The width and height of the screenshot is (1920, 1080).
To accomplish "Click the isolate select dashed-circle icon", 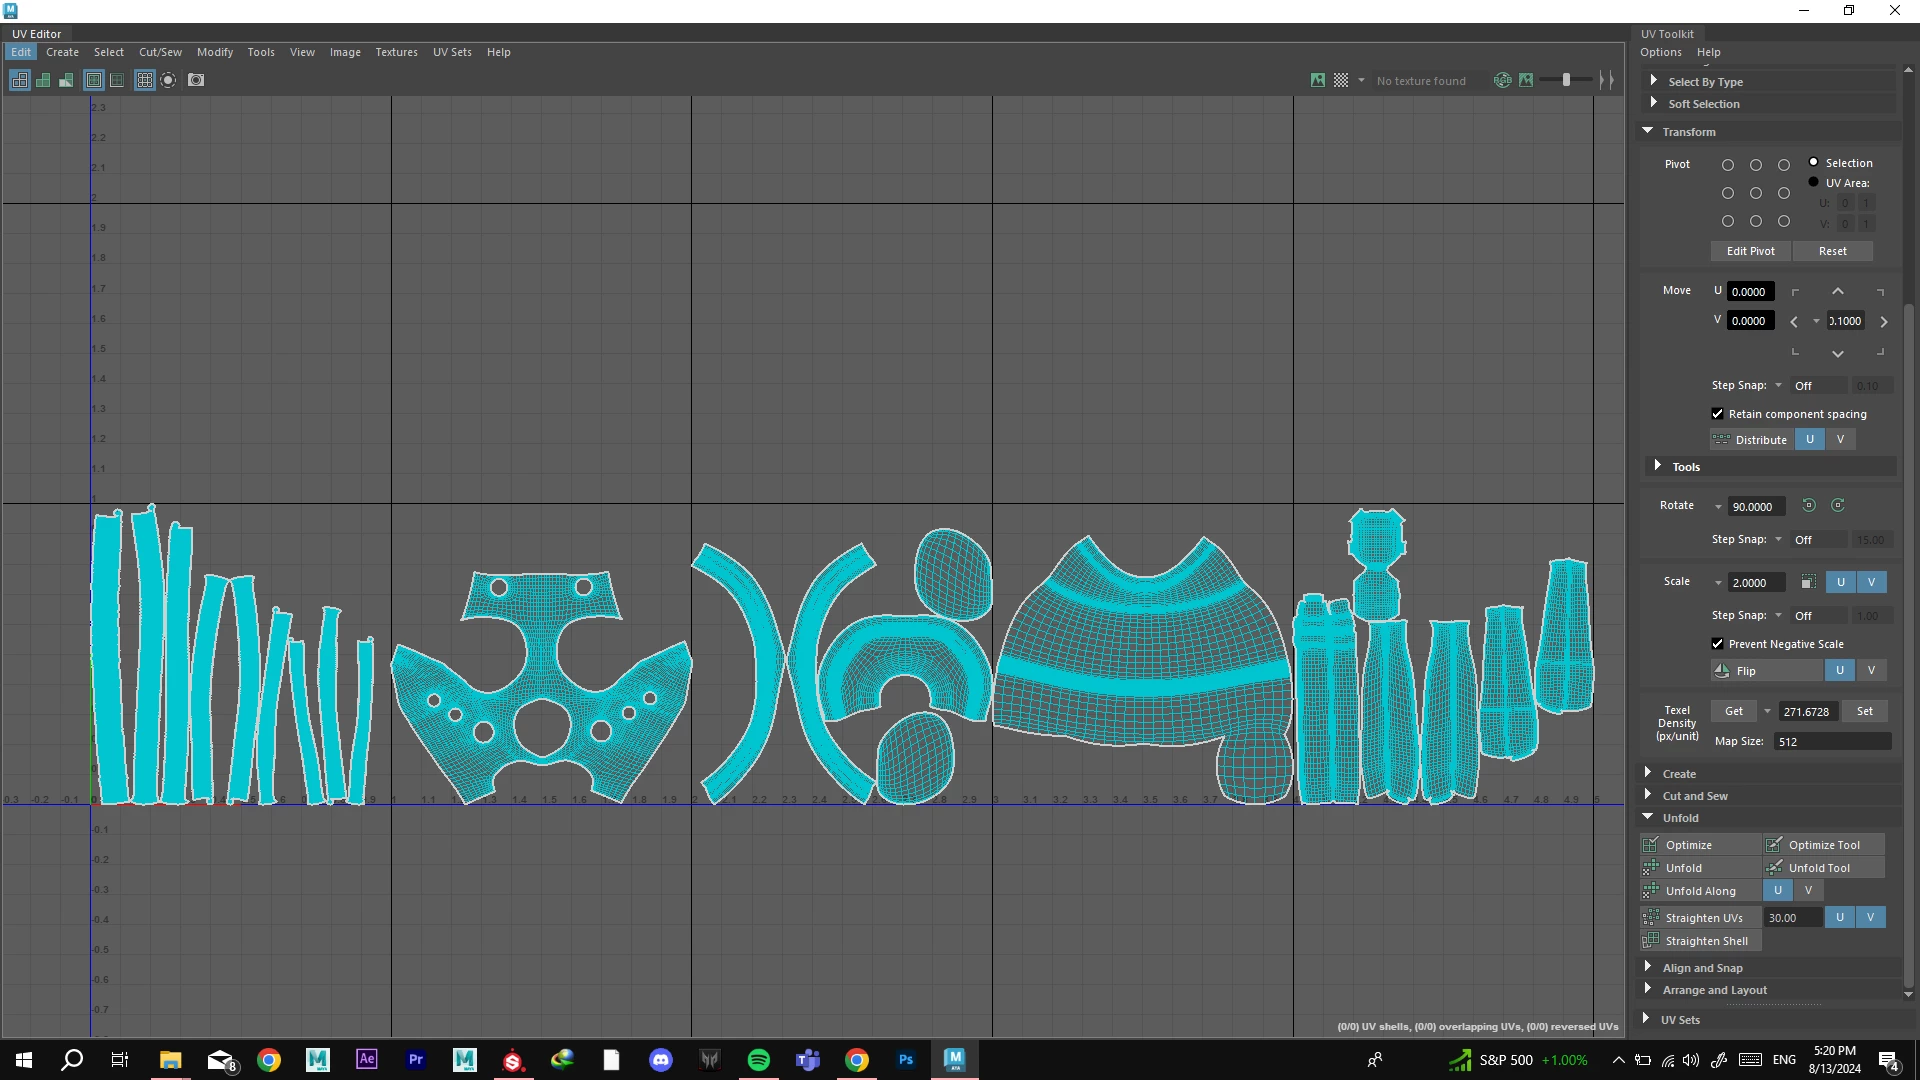I will pyautogui.click(x=168, y=80).
